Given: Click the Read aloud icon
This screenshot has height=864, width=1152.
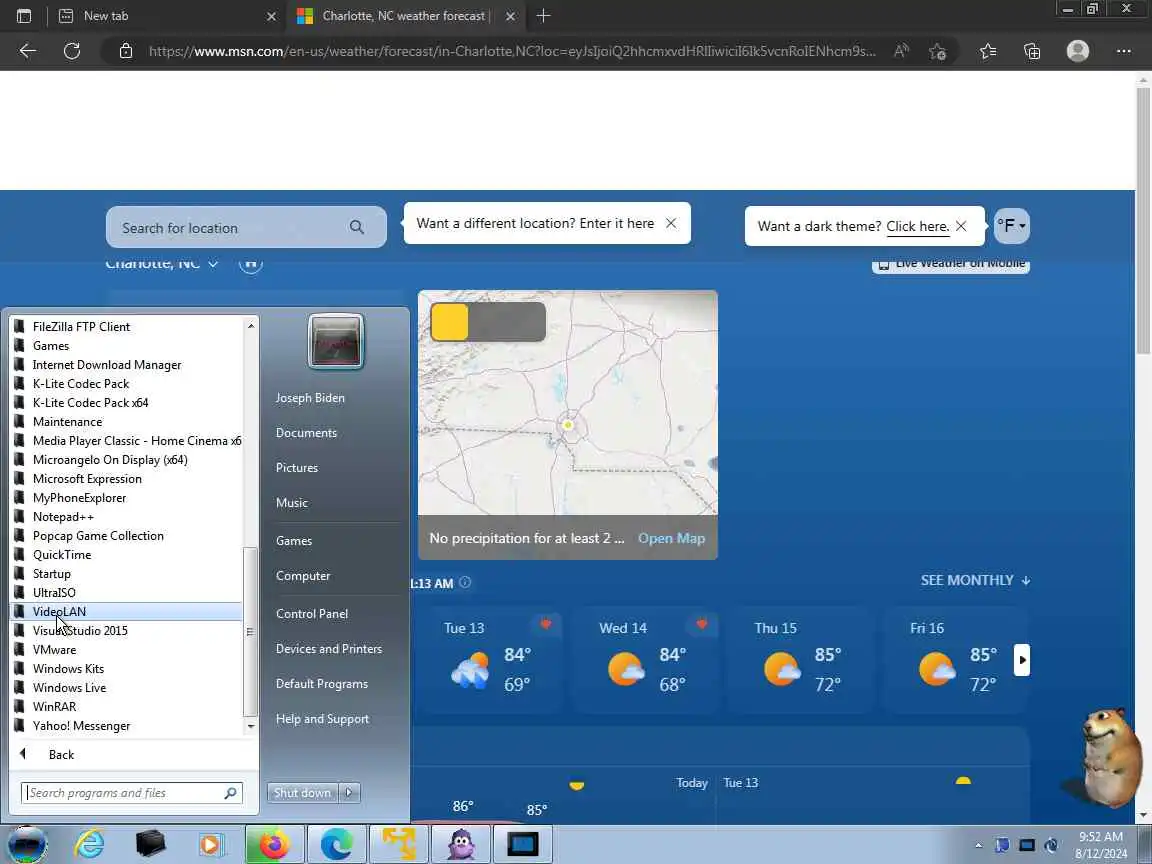Looking at the screenshot, I should 901,51.
